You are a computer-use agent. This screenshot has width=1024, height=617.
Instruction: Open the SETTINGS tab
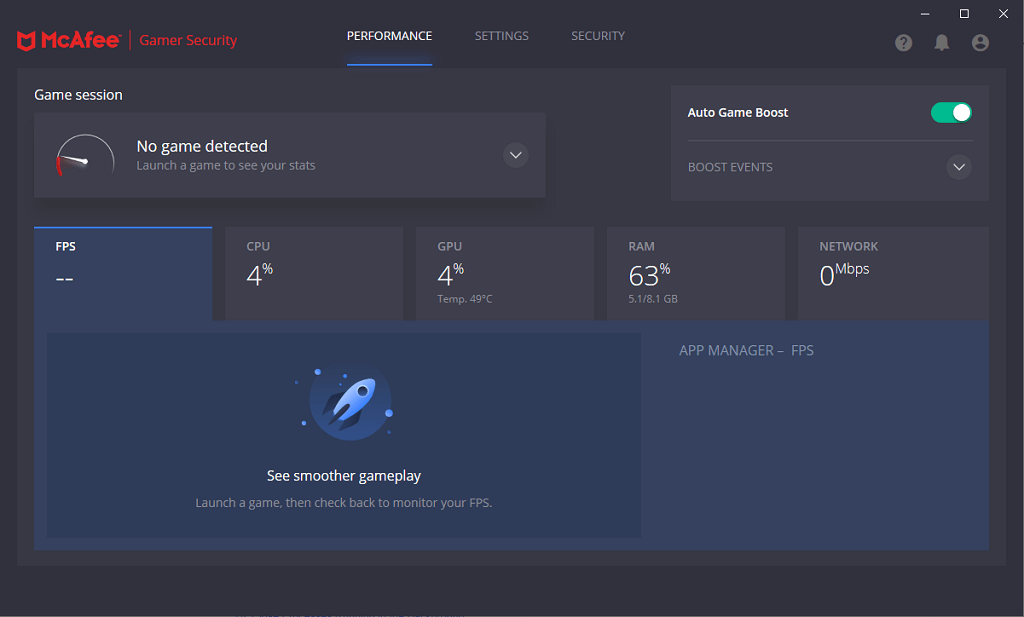pyautogui.click(x=502, y=36)
